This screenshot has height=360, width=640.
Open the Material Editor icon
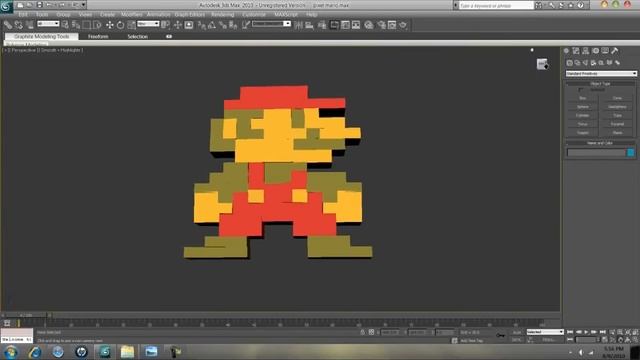pos(369,25)
